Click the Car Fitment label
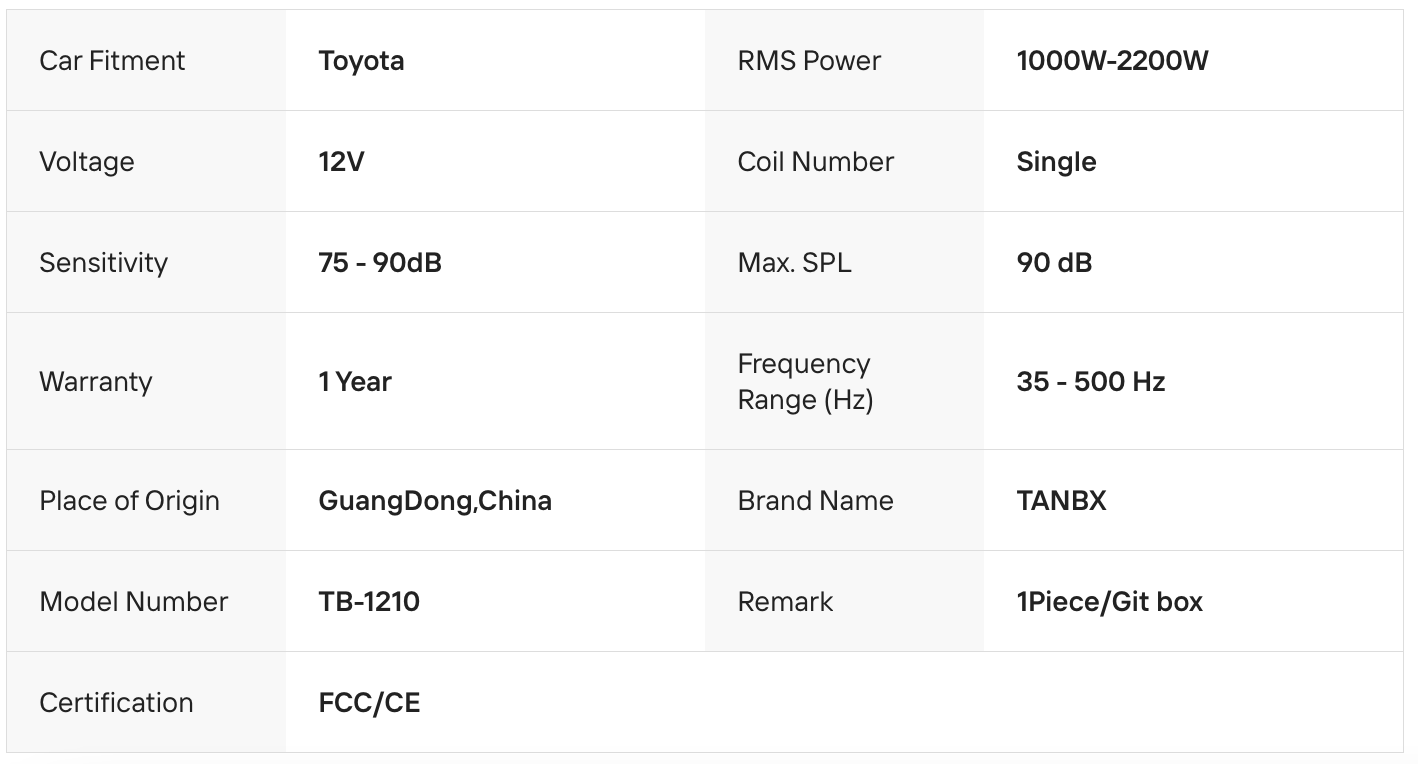Screen dimensions: 1418x764 (112, 61)
